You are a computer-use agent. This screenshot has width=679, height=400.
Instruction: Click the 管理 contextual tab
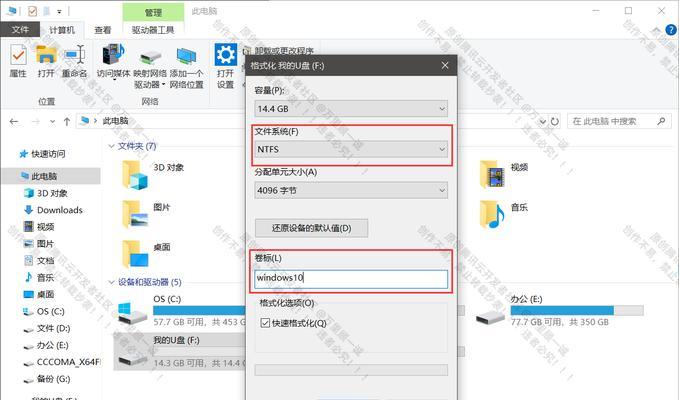point(153,12)
